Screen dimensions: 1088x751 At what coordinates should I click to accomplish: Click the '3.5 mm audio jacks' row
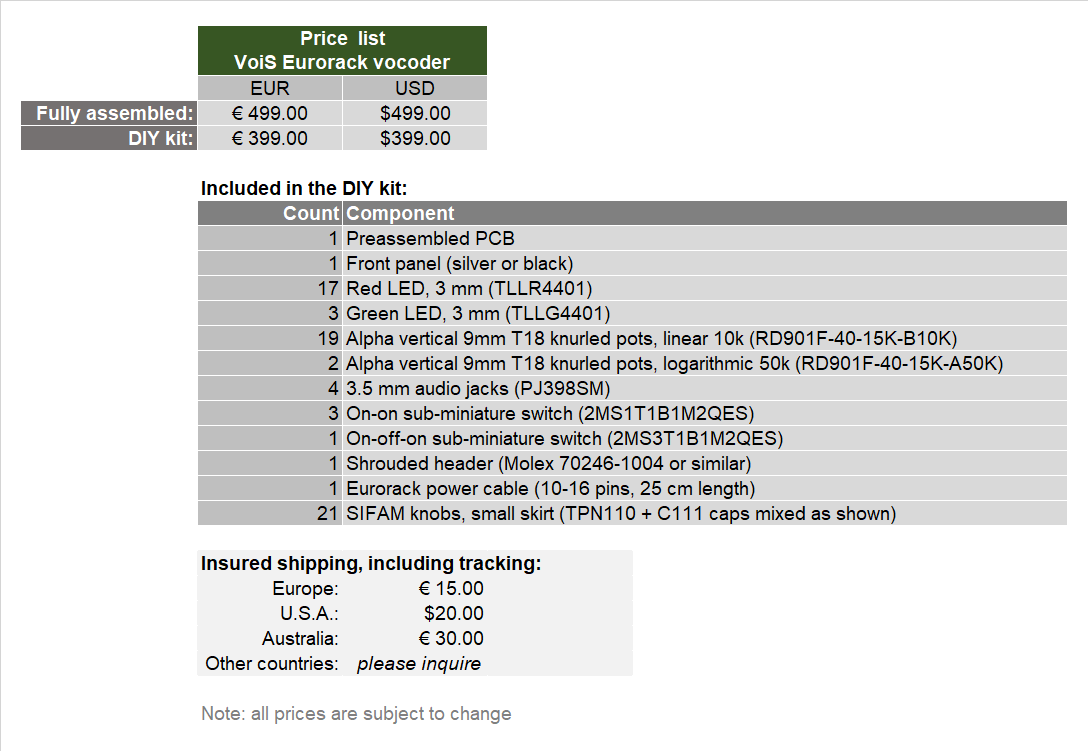pos(478,388)
